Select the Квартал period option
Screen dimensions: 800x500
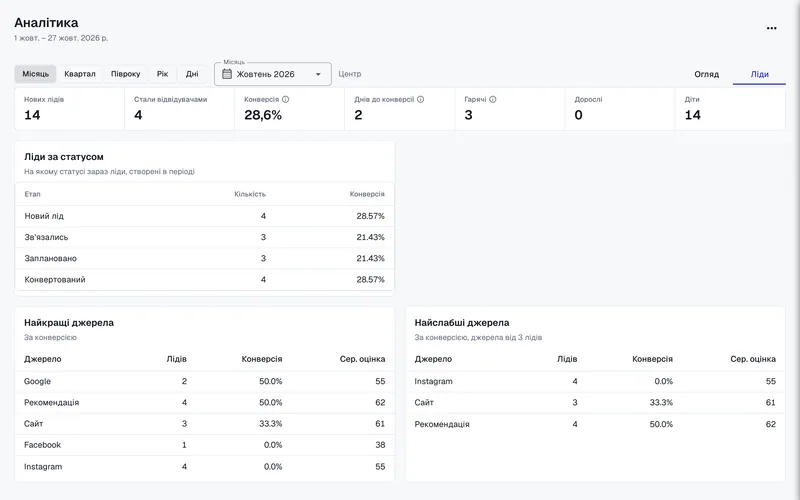click(80, 74)
